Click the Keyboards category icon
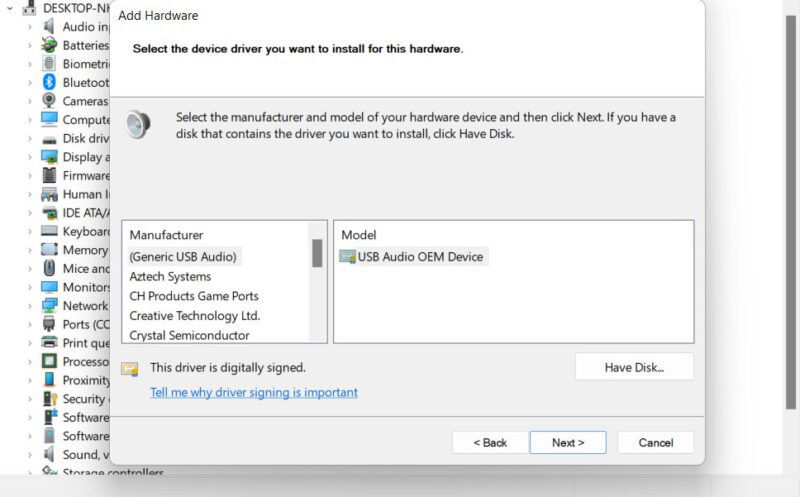This screenshot has width=800, height=497. click(49, 231)
